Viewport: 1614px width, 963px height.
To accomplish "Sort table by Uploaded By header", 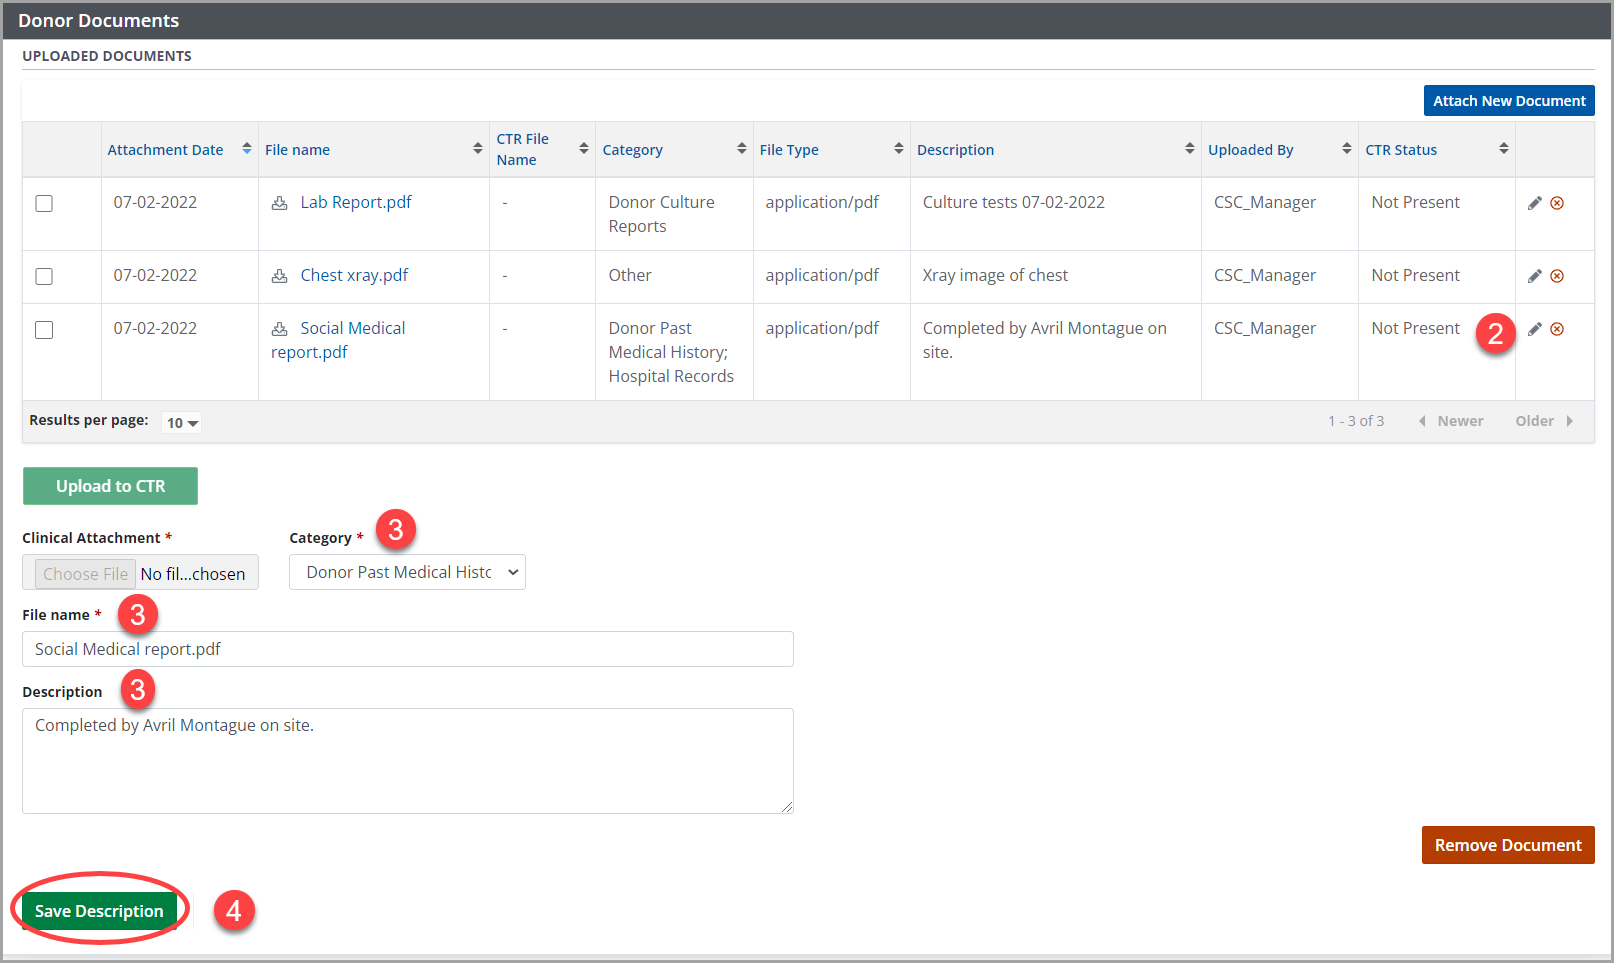I will click(1250, 150).
